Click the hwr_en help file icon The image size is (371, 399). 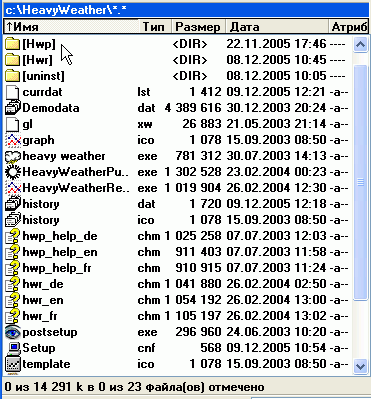coord(13,300)
